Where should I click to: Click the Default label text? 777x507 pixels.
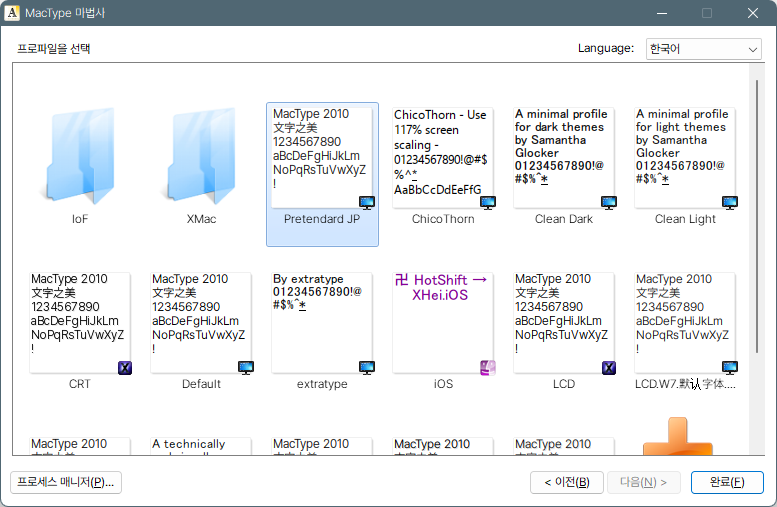[x=201, y=384]
